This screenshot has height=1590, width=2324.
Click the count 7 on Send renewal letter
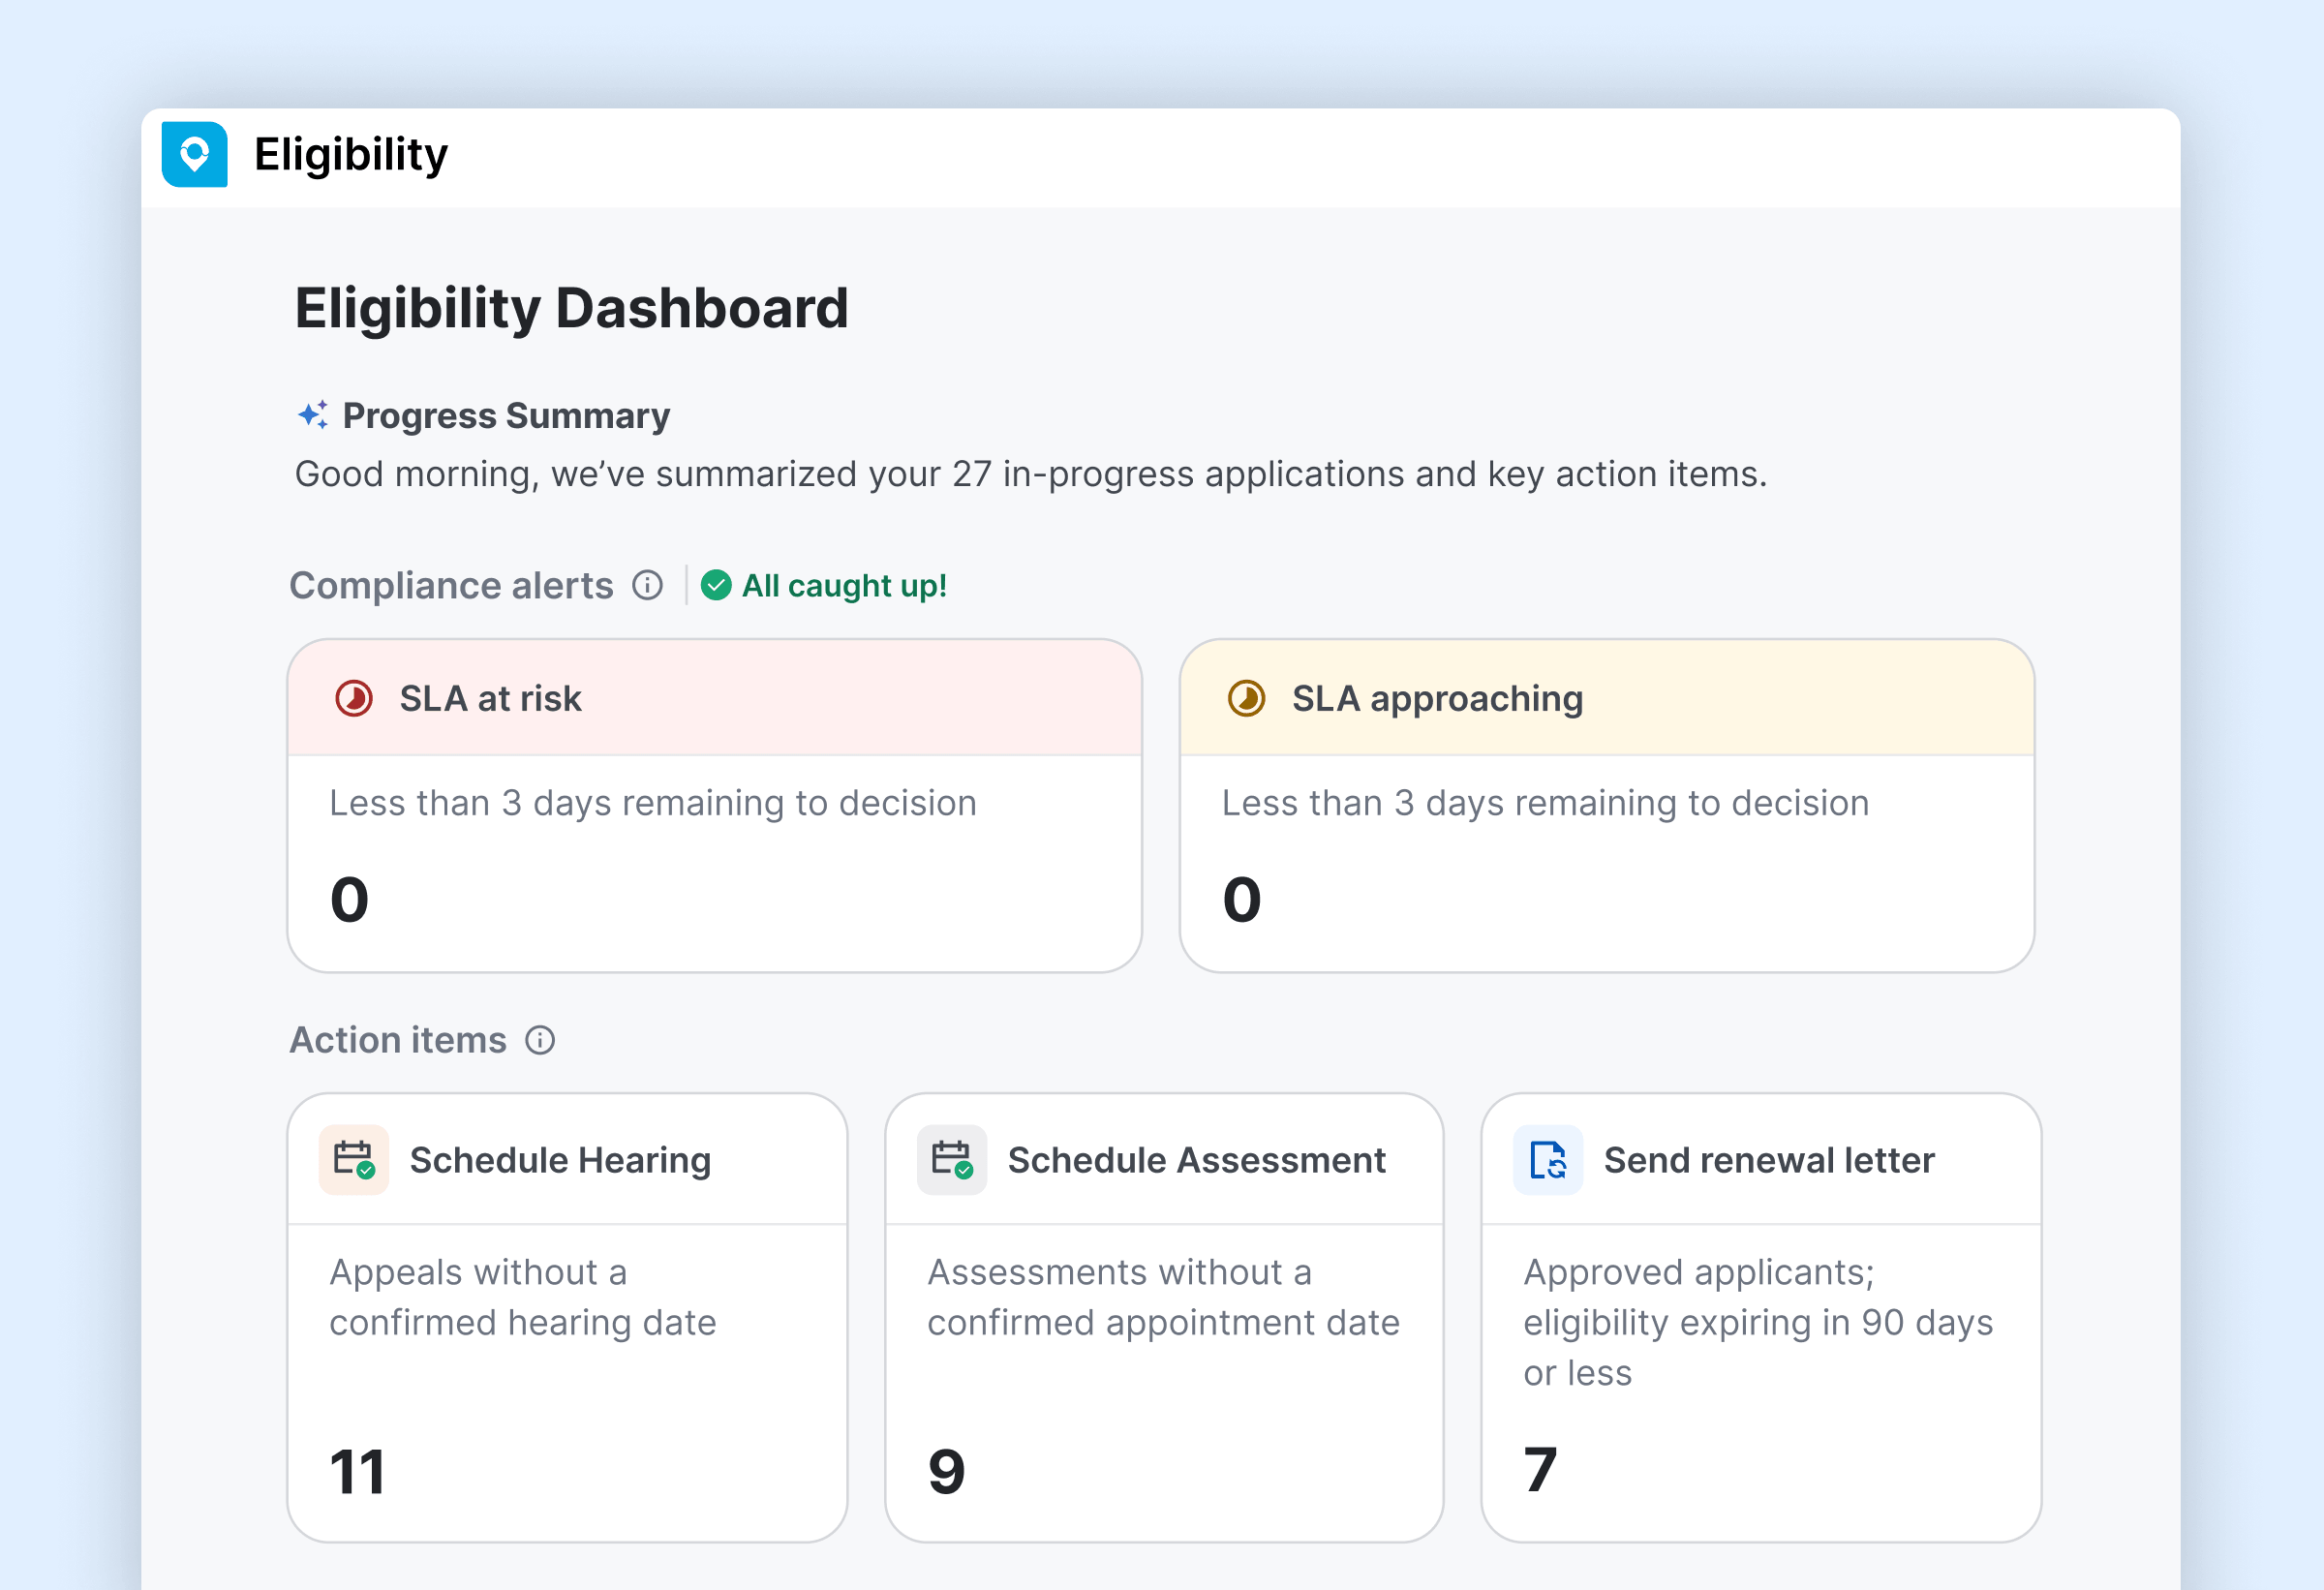point(1541,1468)
